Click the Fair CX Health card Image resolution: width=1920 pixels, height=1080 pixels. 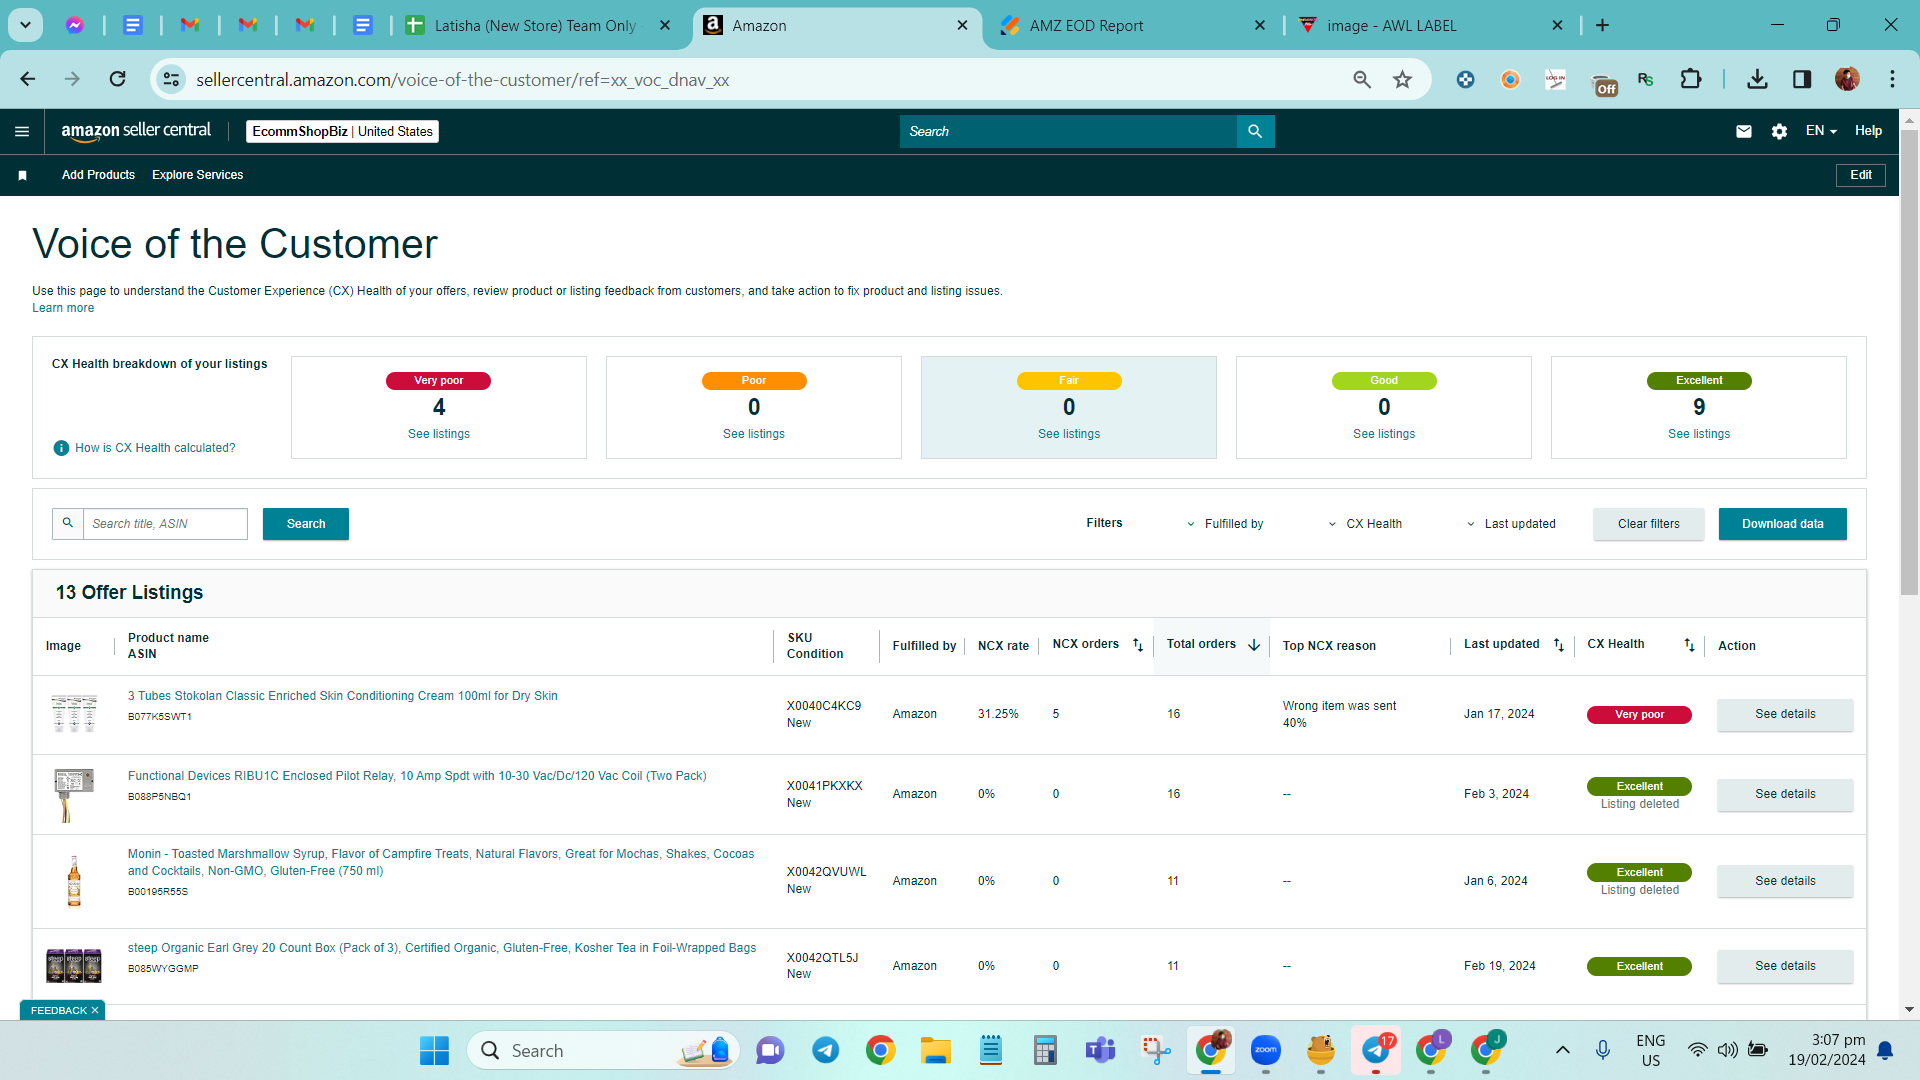pyautogui.click(x=1069, y=407)
